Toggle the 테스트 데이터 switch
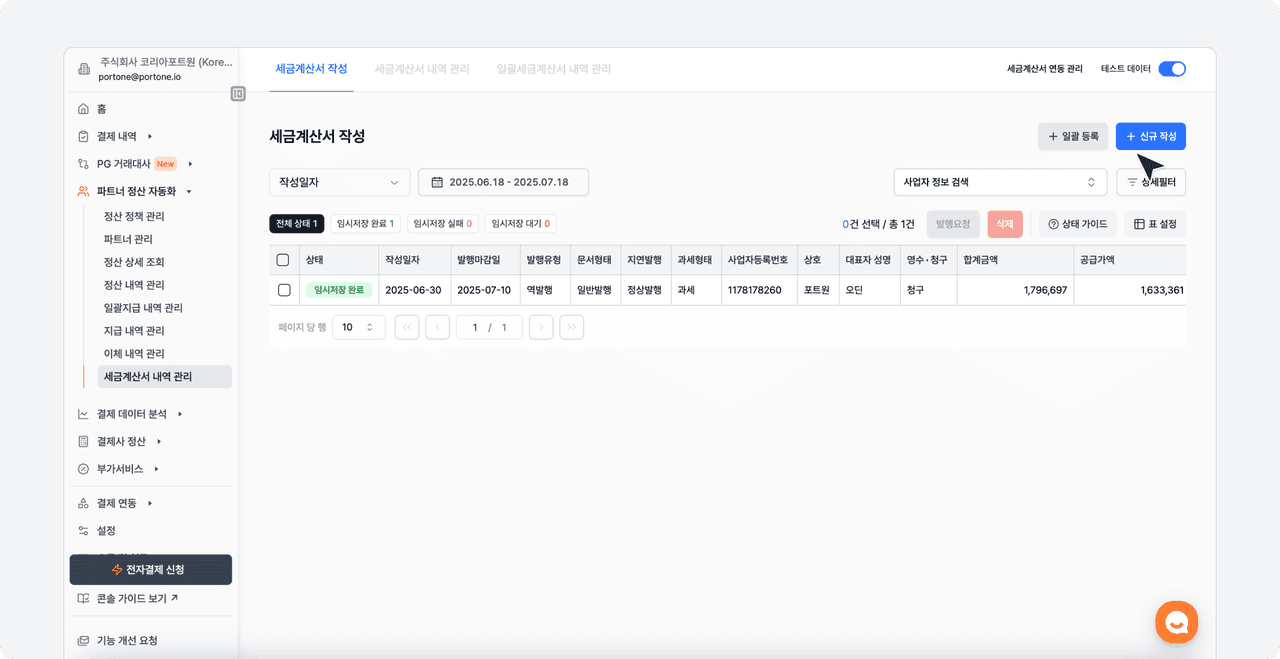The width and height of the screenshot is (1280, 659). tap(1171, 69)
